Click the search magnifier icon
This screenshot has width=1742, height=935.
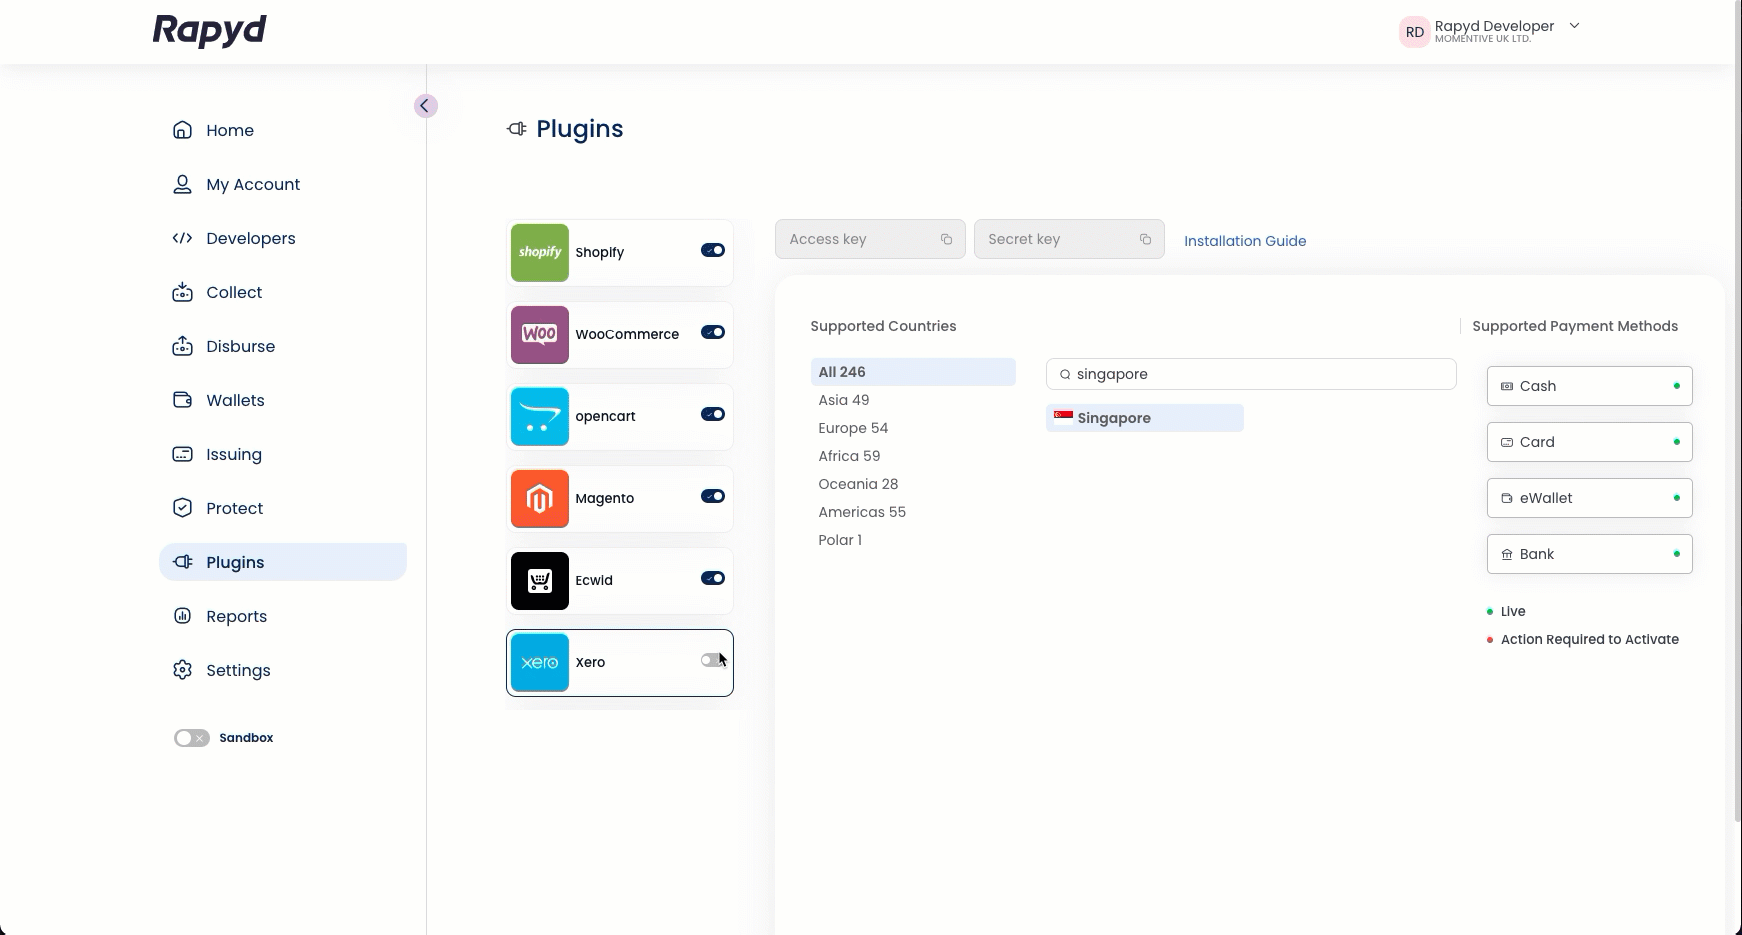pos(1065,374)
